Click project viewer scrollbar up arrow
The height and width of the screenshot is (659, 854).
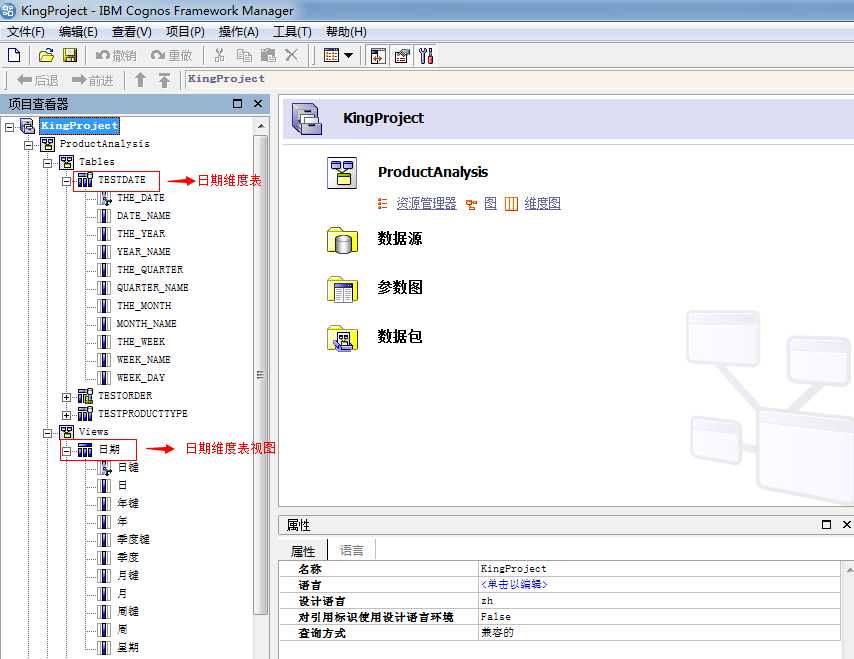click(261, 126)
